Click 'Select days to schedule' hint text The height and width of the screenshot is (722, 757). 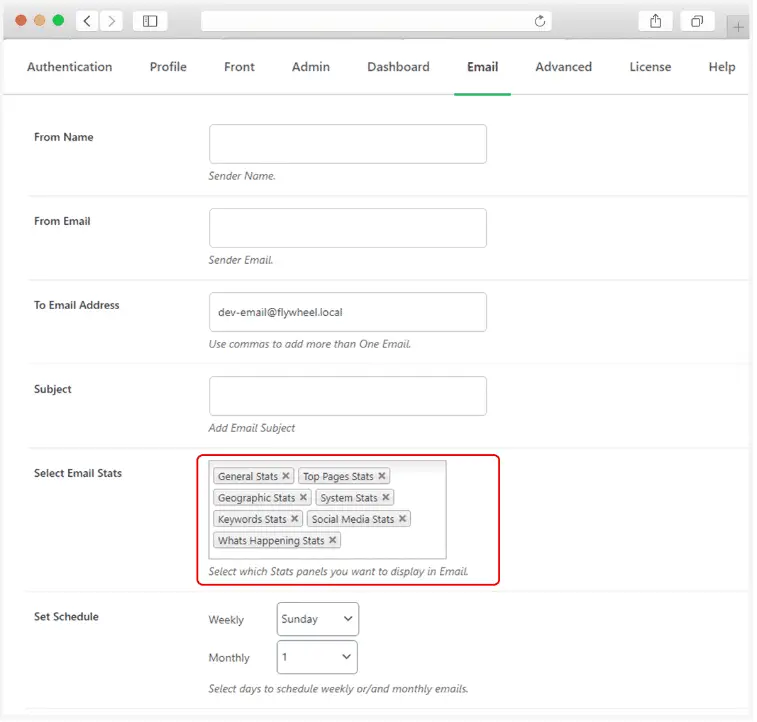[x=338, y=689]
